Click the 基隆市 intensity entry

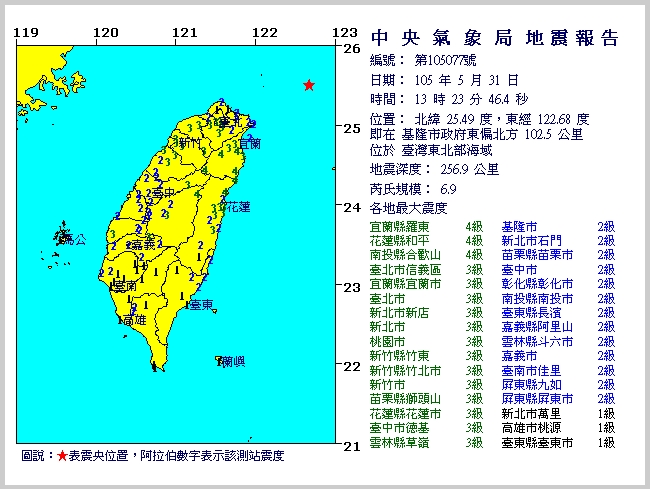pyautogui.click(x=558, y=227)
